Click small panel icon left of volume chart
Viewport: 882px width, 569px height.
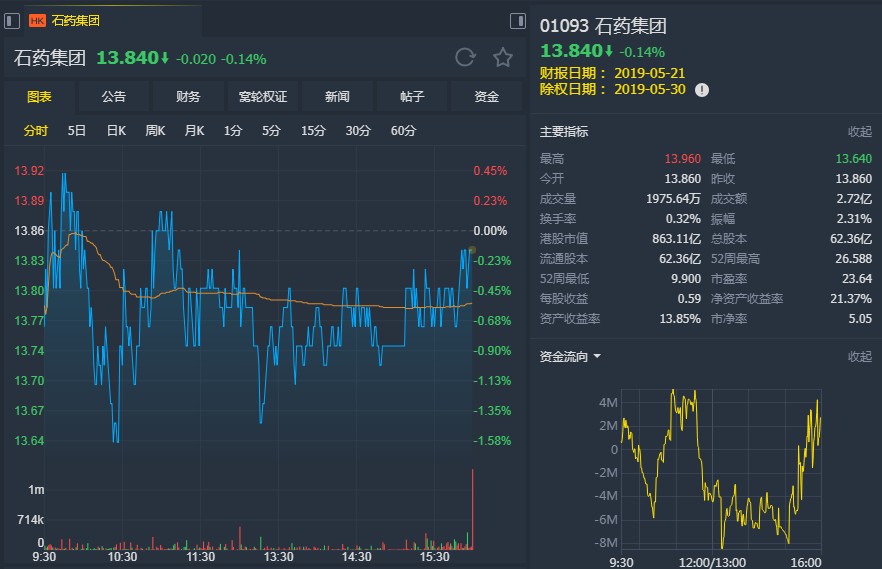coord(11,466)
